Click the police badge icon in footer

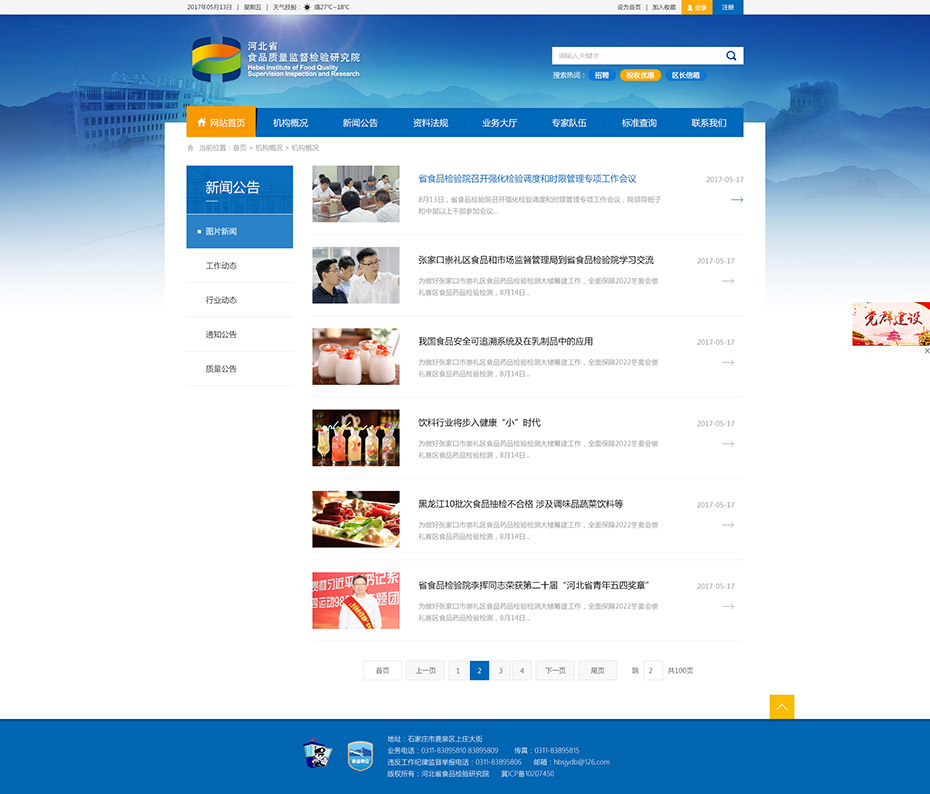click(x=316, y=755)
